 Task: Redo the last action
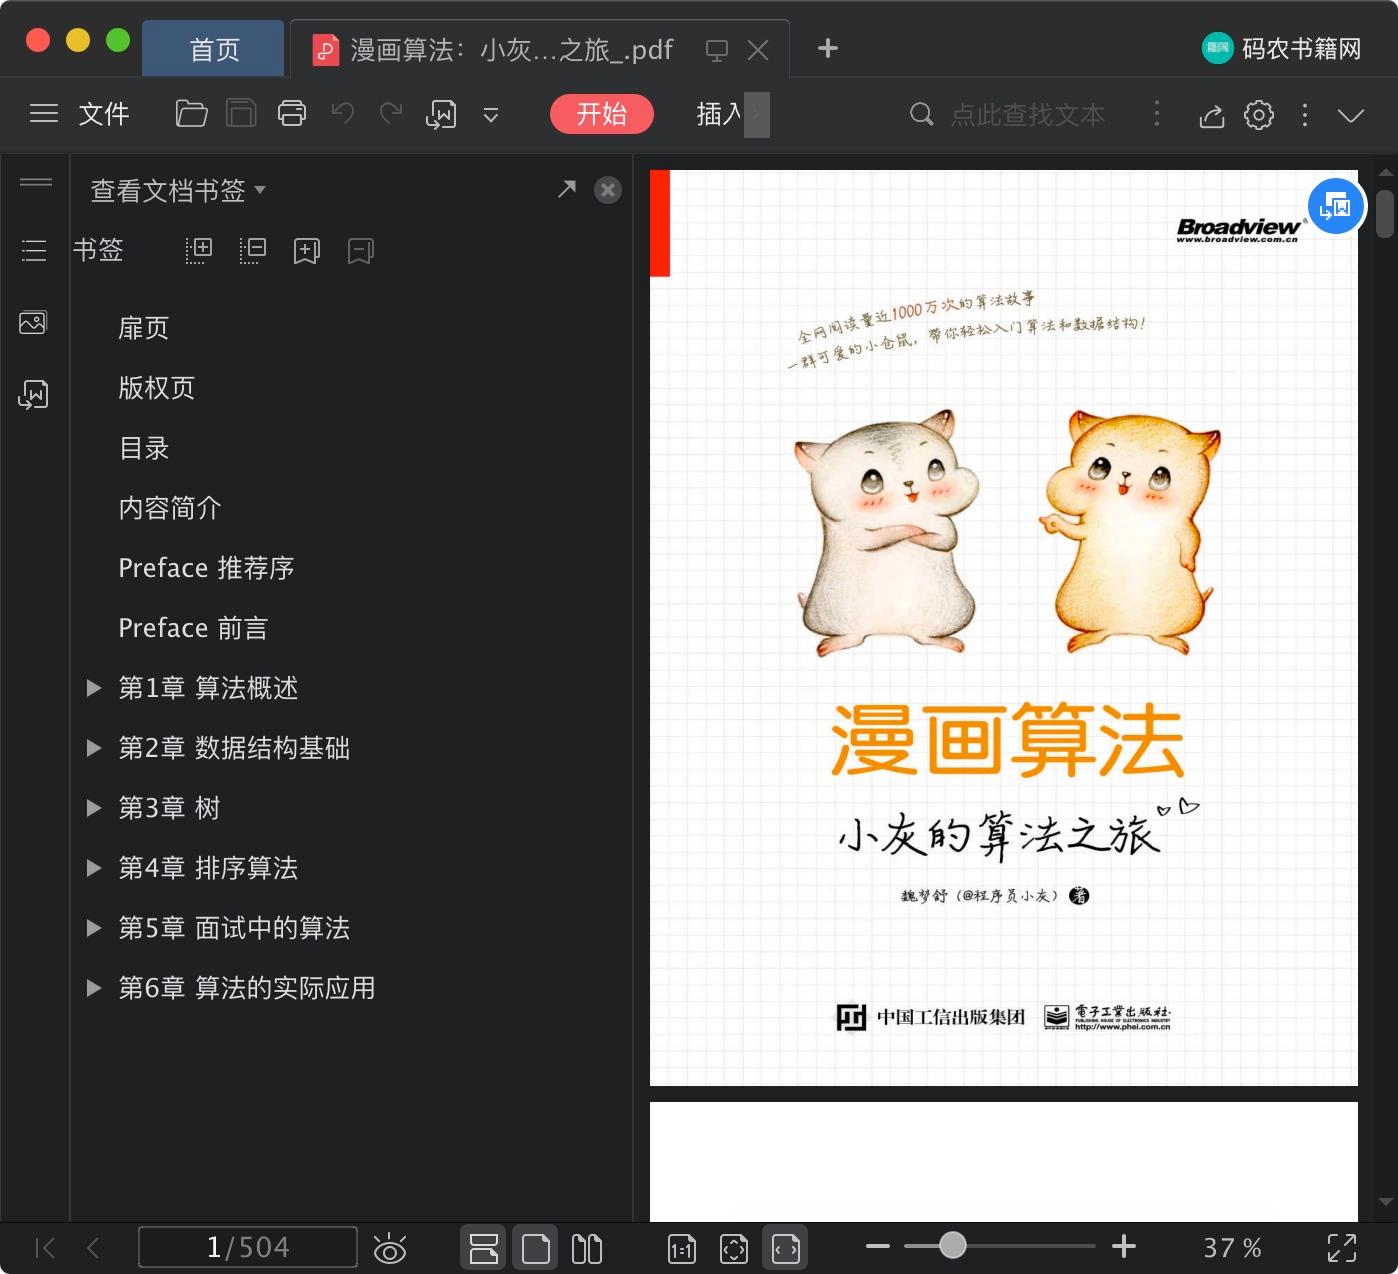(391, 114)
